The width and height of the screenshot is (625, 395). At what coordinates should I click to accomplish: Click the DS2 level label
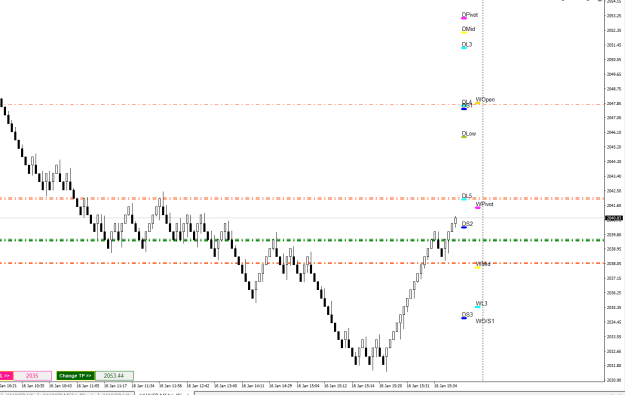(467, 224)
